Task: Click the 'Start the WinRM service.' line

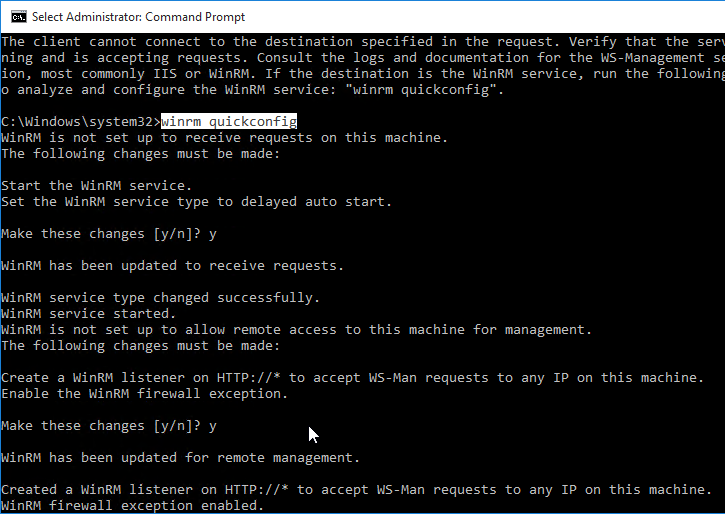Action: click(96, 186)
